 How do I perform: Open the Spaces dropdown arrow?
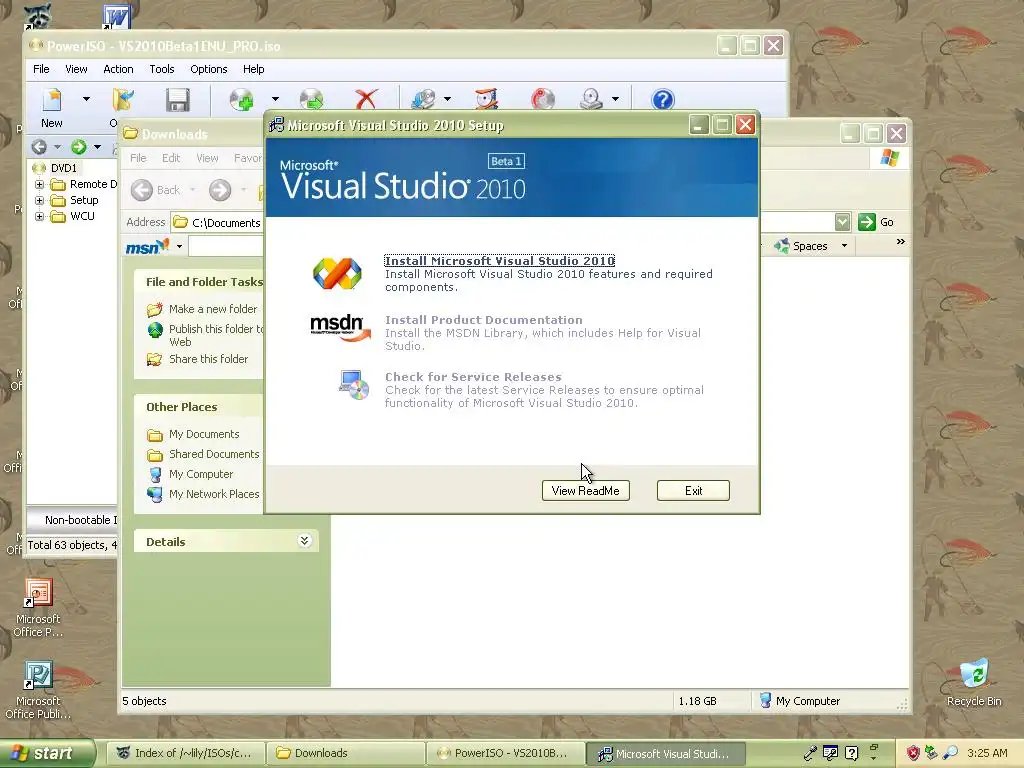point(844,246)
